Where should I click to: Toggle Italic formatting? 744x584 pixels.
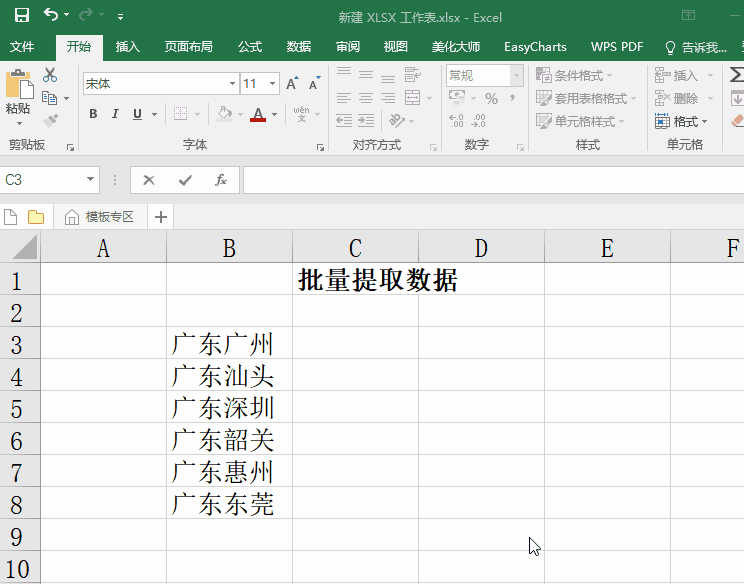point(115,114)
